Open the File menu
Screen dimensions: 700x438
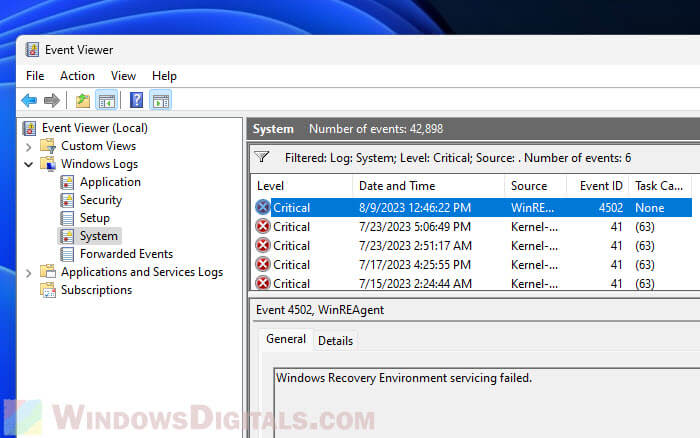coord(35,76)
